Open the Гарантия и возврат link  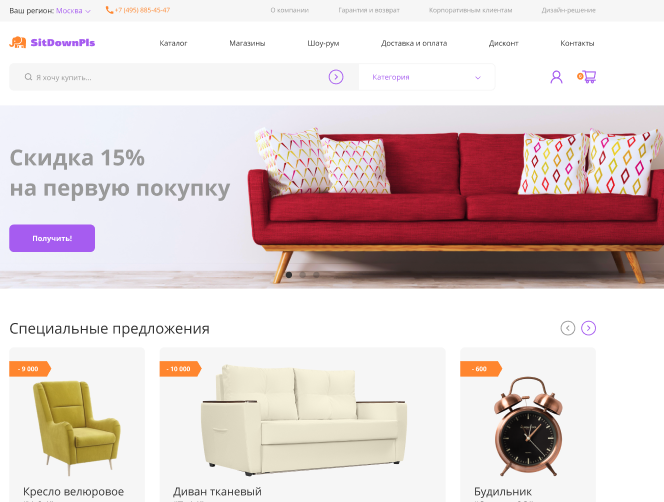point(369,10)
